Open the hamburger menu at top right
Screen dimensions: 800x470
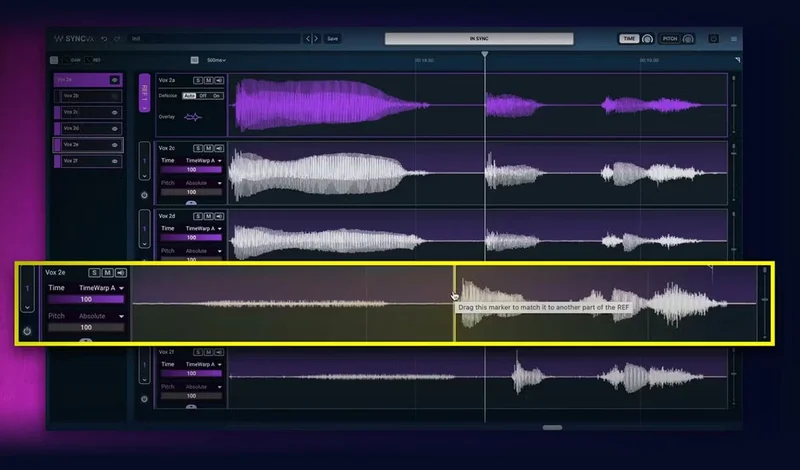coord(734,39)
